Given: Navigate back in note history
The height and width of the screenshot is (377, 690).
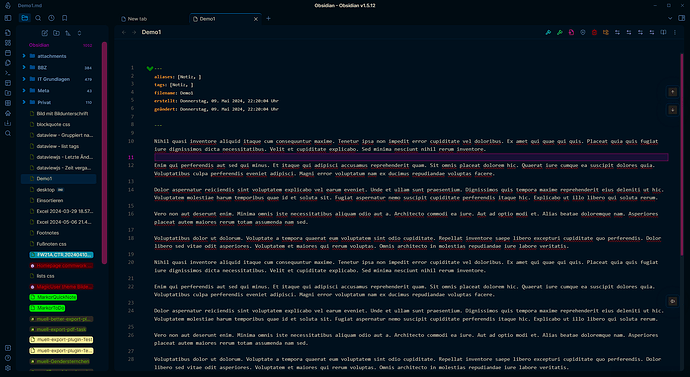Looking at the screenshot, I should (x=124, y=33).
